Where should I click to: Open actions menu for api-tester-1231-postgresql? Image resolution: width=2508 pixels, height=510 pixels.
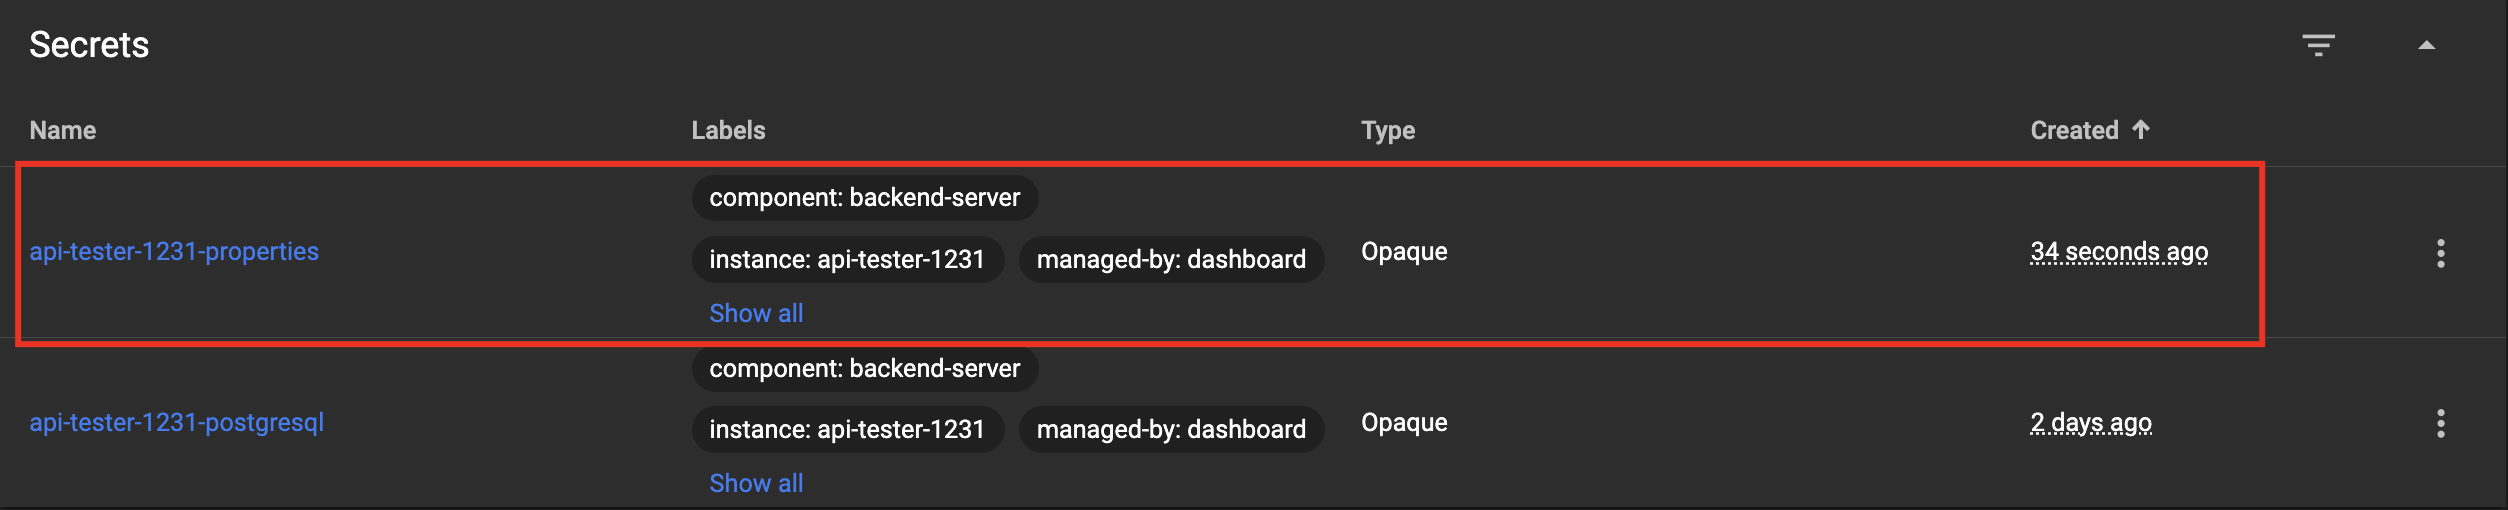[2440, 424]
